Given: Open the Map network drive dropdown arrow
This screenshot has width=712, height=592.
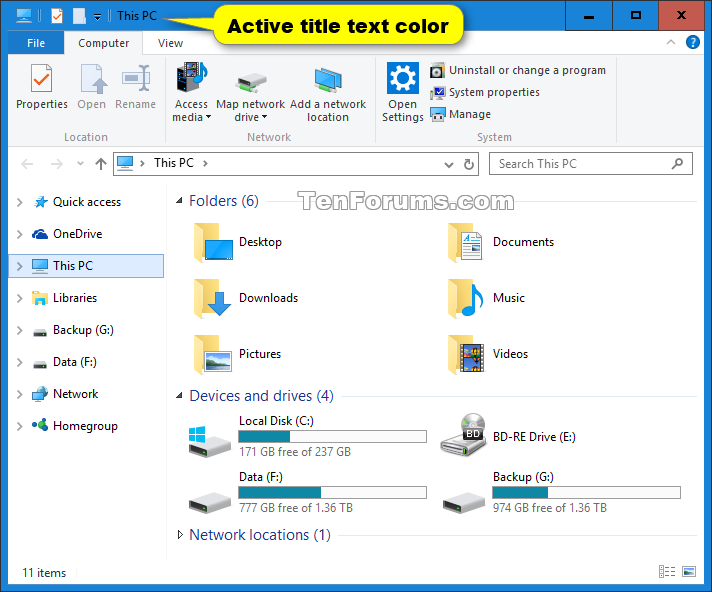Looking at the screenshot, I should pos(264,117).
